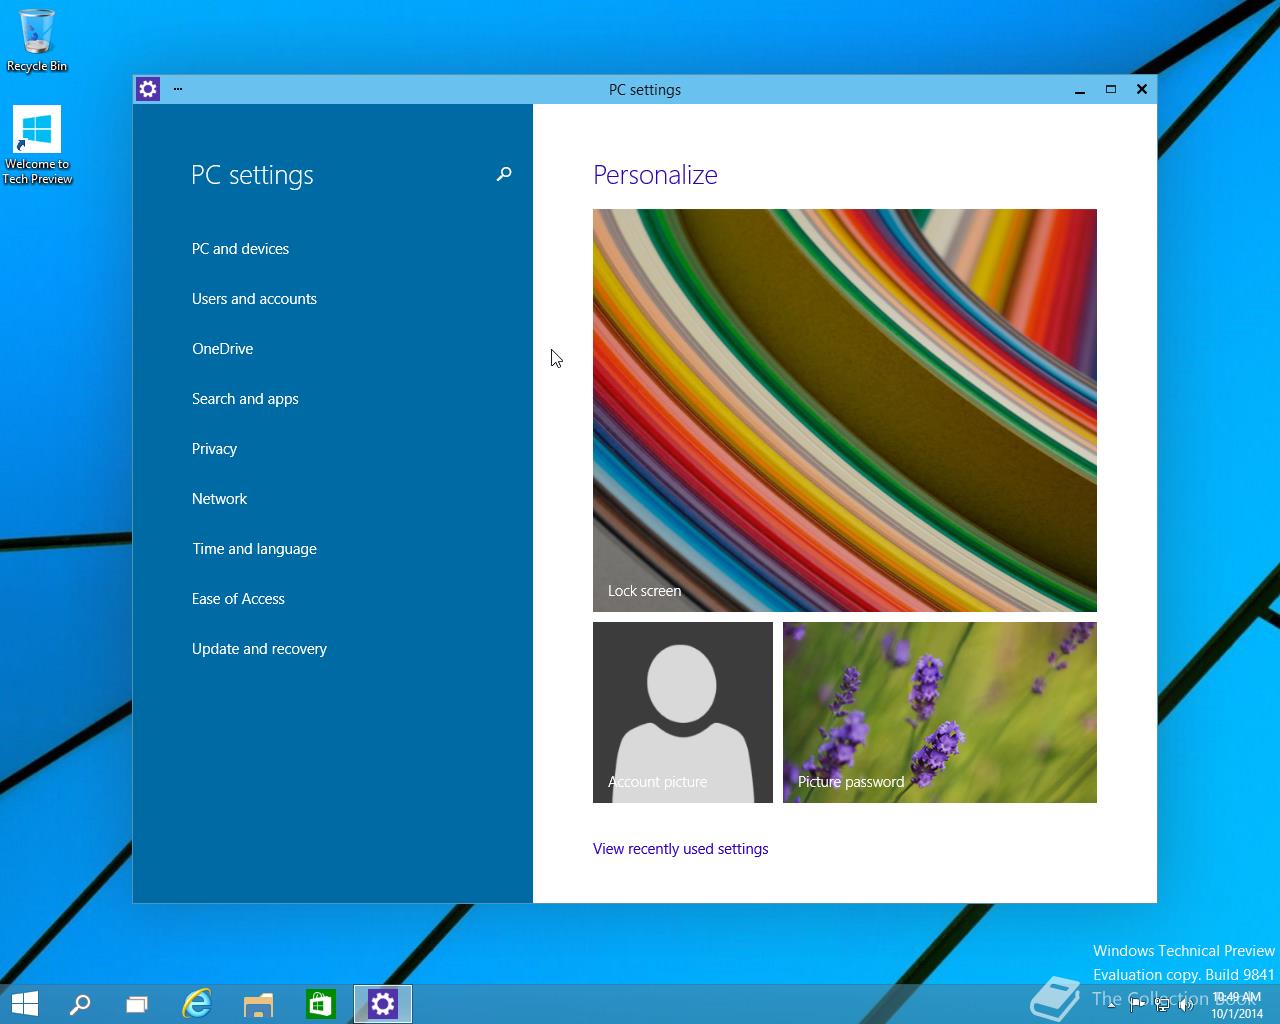The width and height of the screenshot is (1280, 1024).
Task: Open Privacy settings
Action: (214, 449)
